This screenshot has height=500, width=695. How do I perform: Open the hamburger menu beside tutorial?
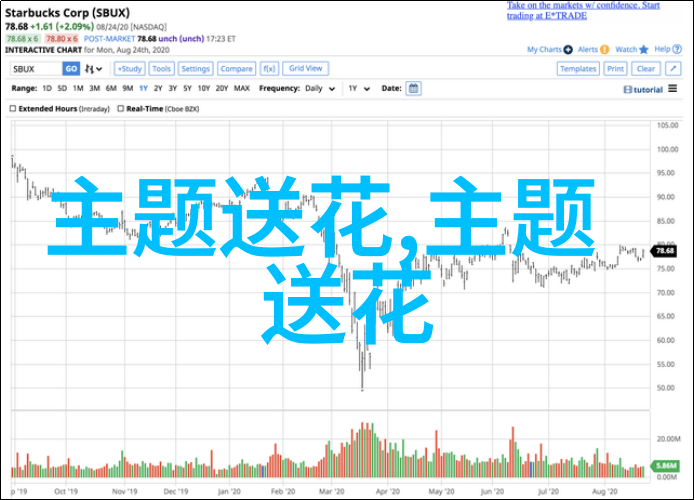[673, 89]
